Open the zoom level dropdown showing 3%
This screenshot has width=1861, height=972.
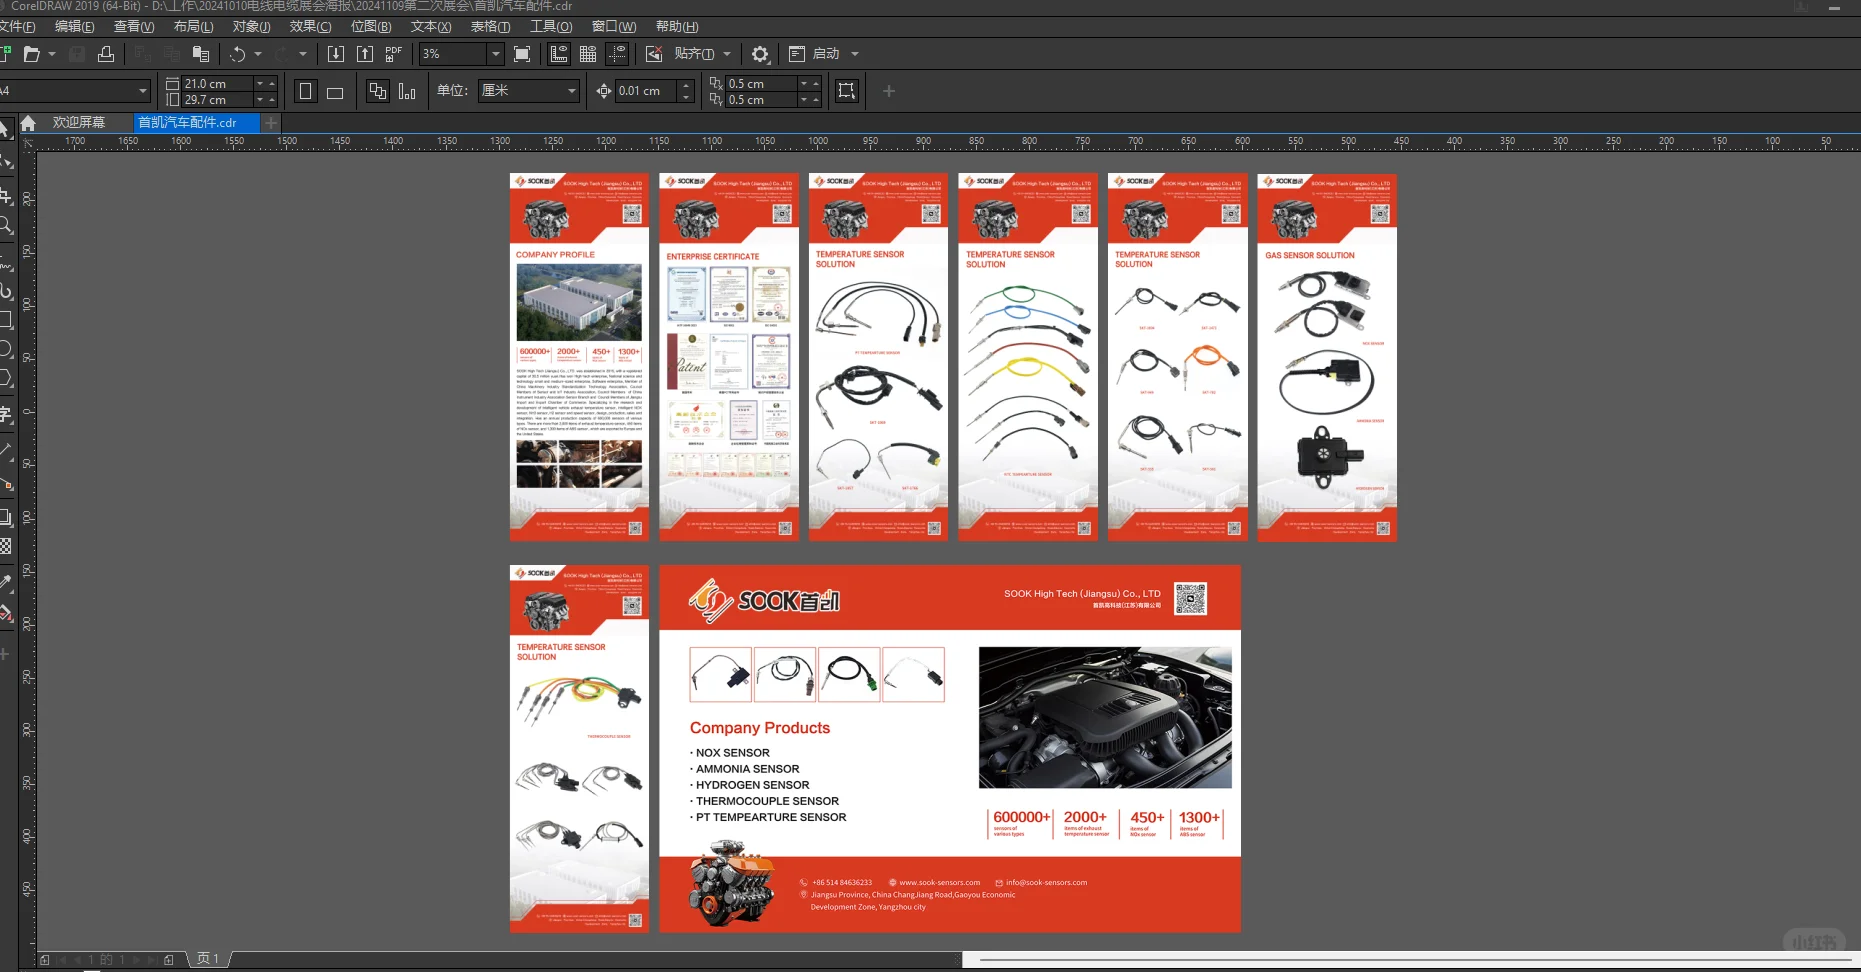[495, 54]
